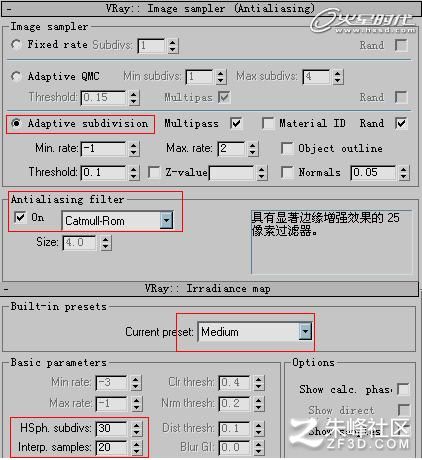Toggle the Antialiasing filter On checkbox
Image resolution: width=422 pixels, height=460 pixels.
[20, 218]
